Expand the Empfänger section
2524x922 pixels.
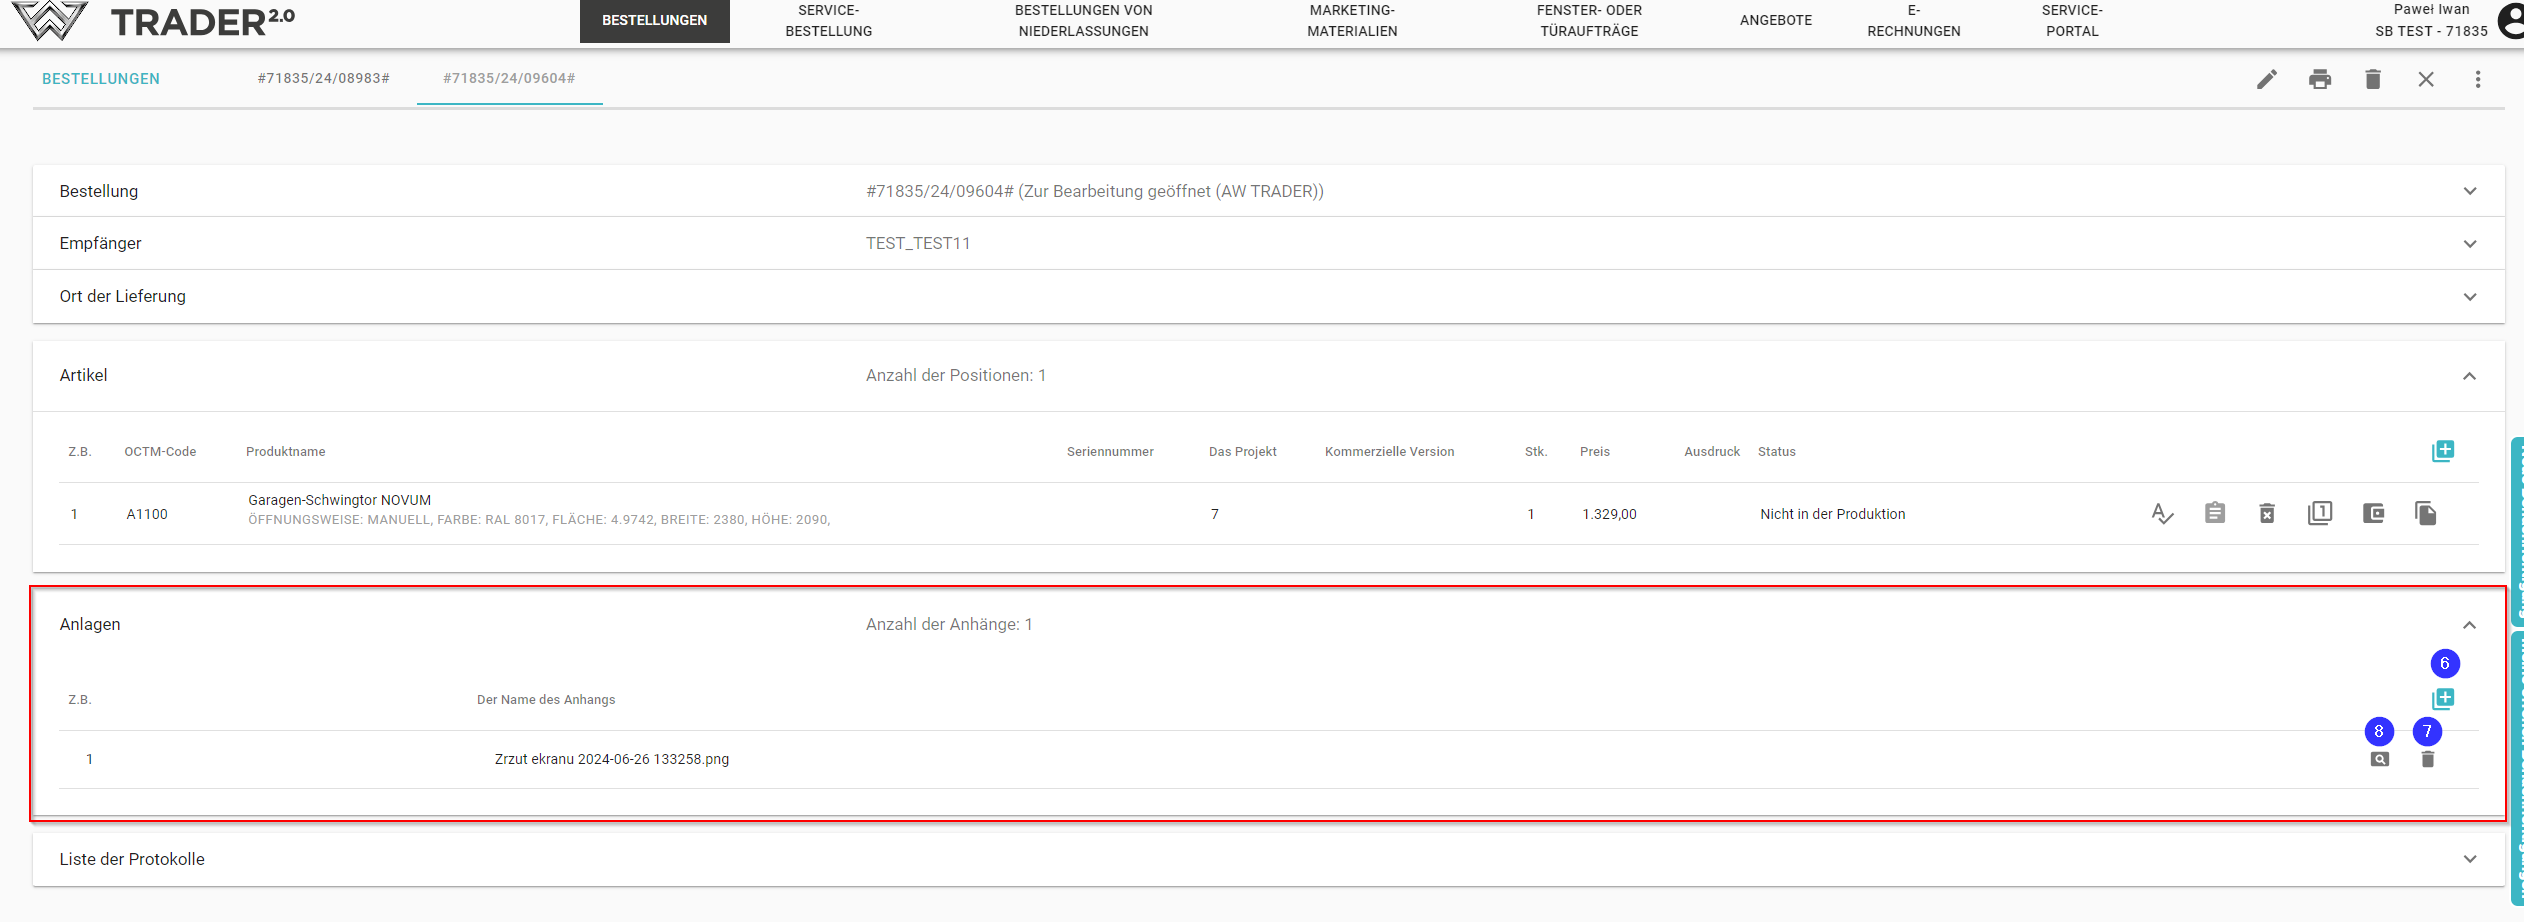point(2469,244)
